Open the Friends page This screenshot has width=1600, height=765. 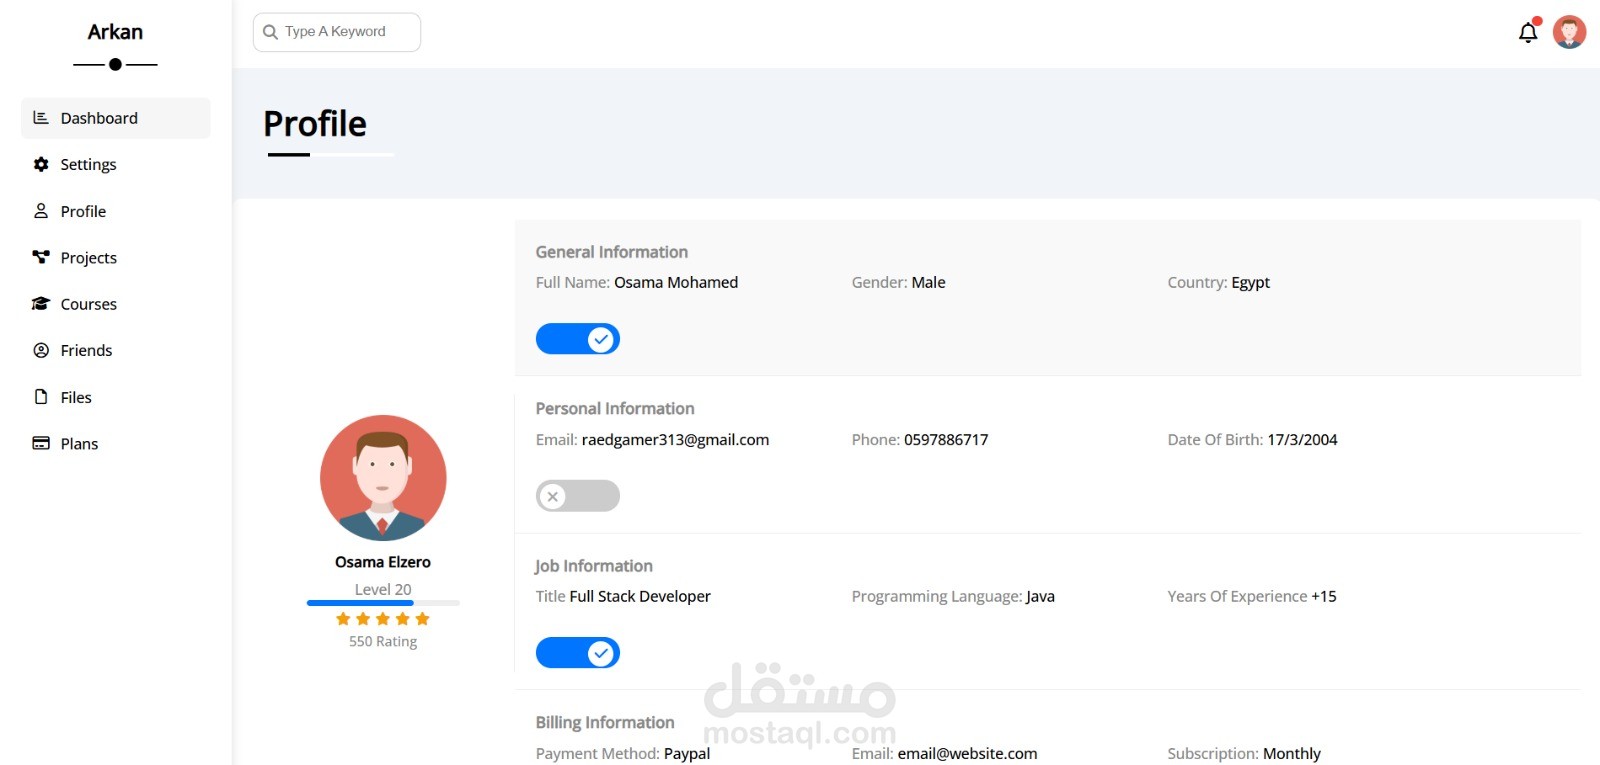pyautogui.click(x=116, y=350)
